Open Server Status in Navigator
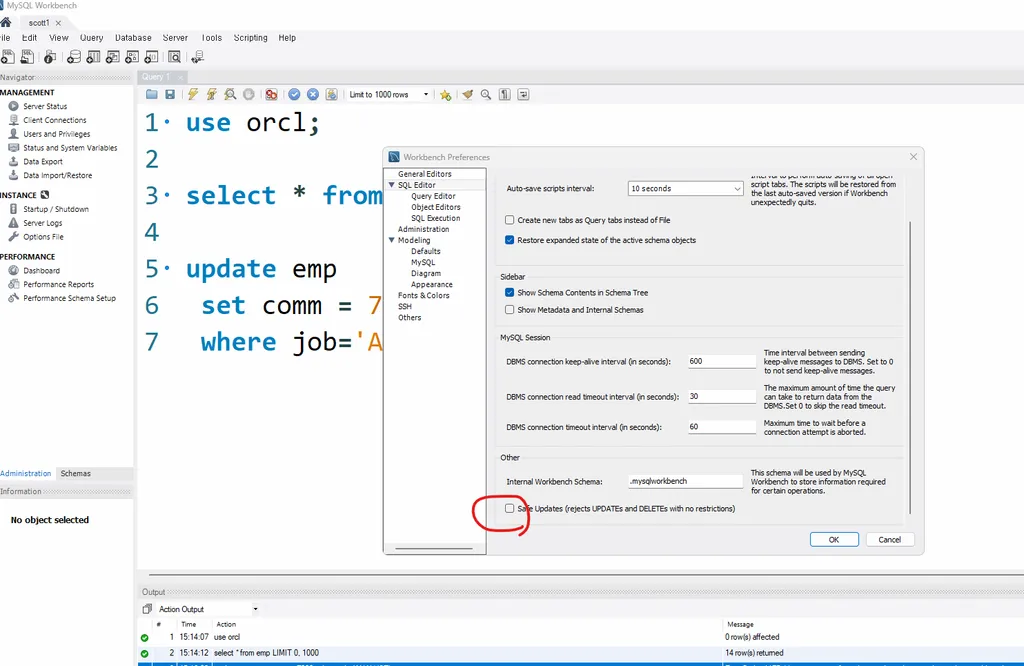 coord(45,106)
